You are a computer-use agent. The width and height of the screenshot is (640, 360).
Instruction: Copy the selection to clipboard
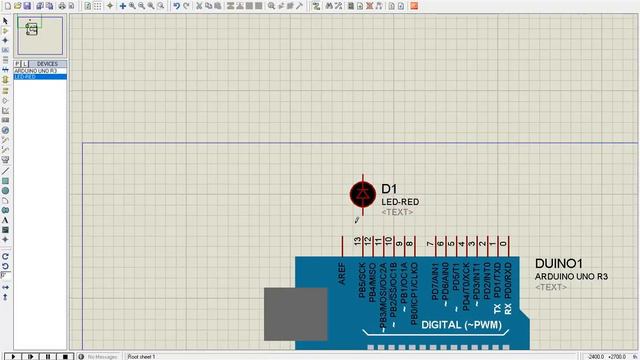(208, 6)
